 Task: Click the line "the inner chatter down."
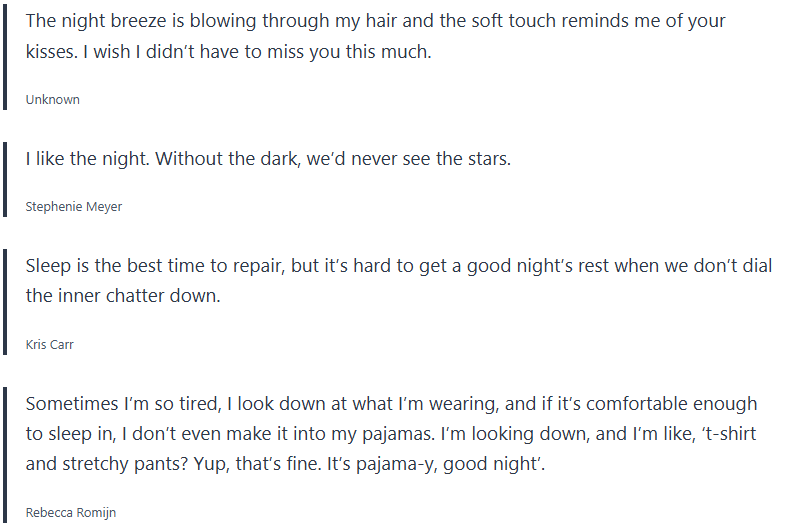click(x=122, y=297)
